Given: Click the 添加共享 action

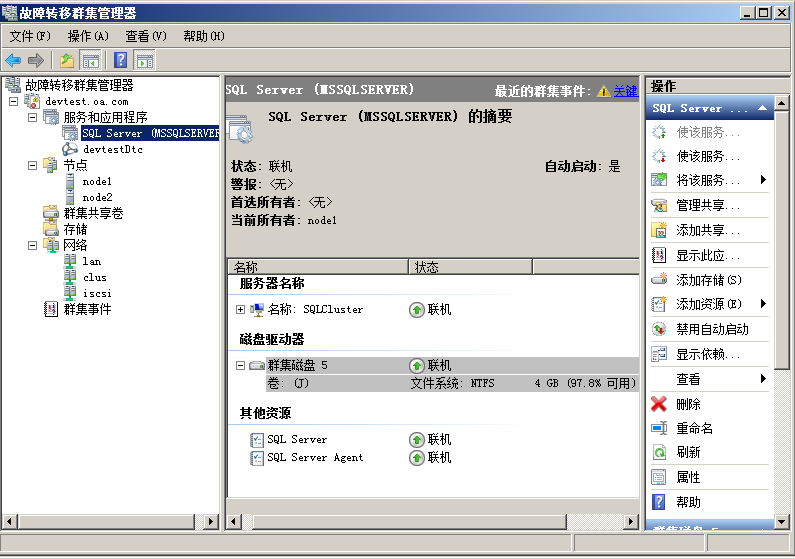Looking at the screenshot, I should tap(708, 231).
